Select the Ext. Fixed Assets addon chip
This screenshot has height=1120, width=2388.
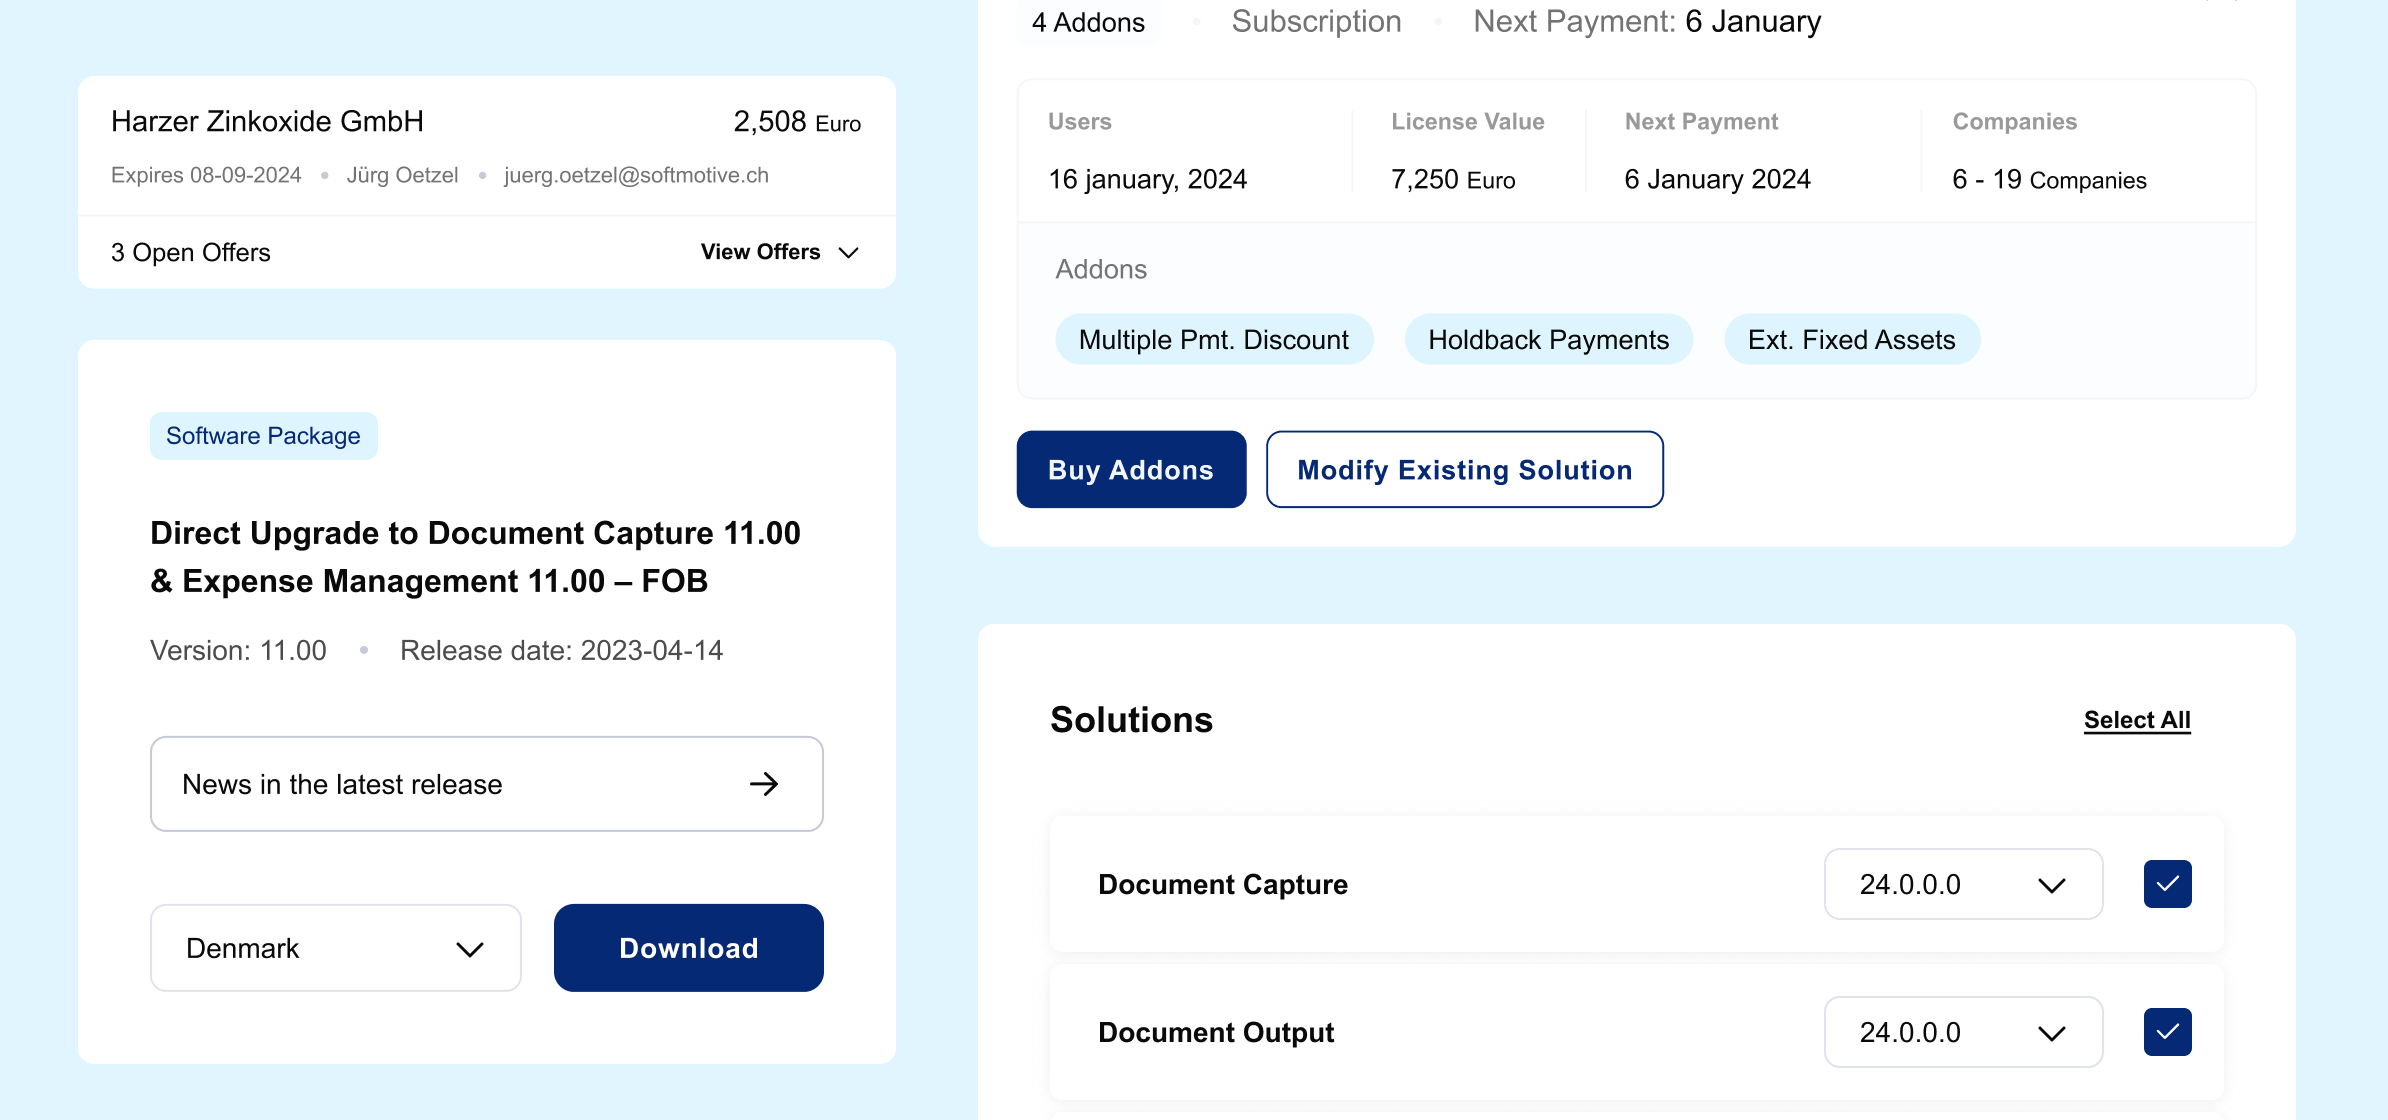pyautogui.click(x=1852, y=340)
